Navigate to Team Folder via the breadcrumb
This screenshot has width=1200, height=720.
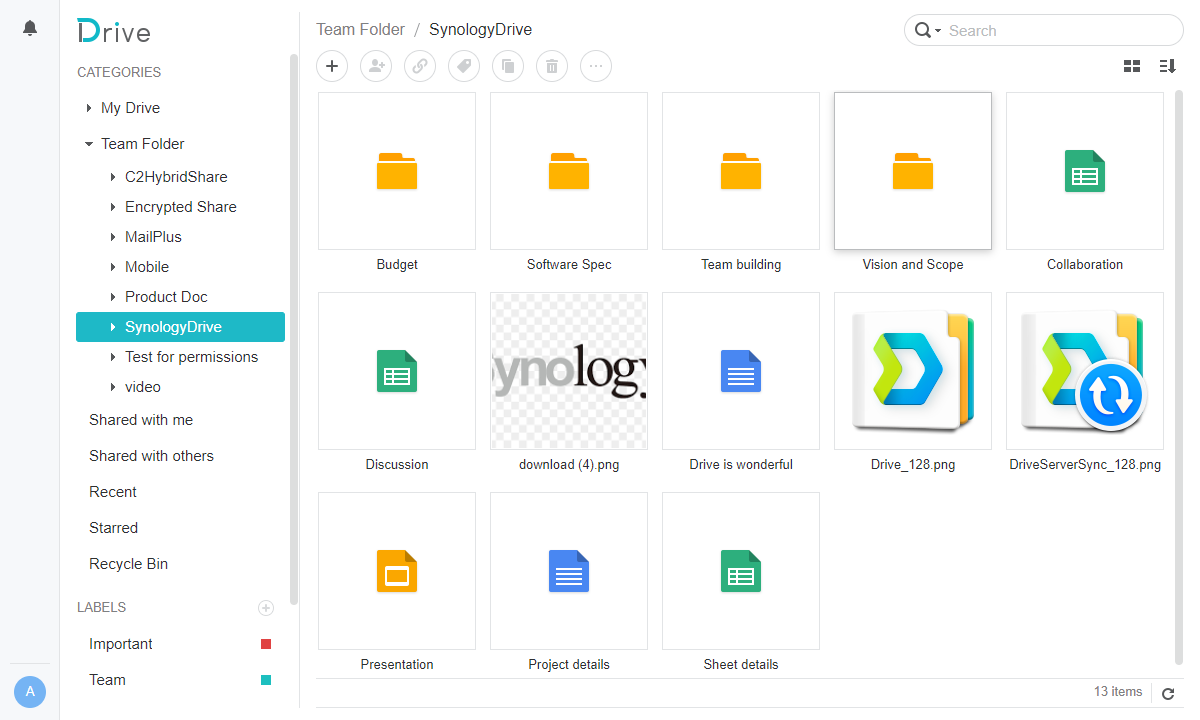tap(360, 29)
